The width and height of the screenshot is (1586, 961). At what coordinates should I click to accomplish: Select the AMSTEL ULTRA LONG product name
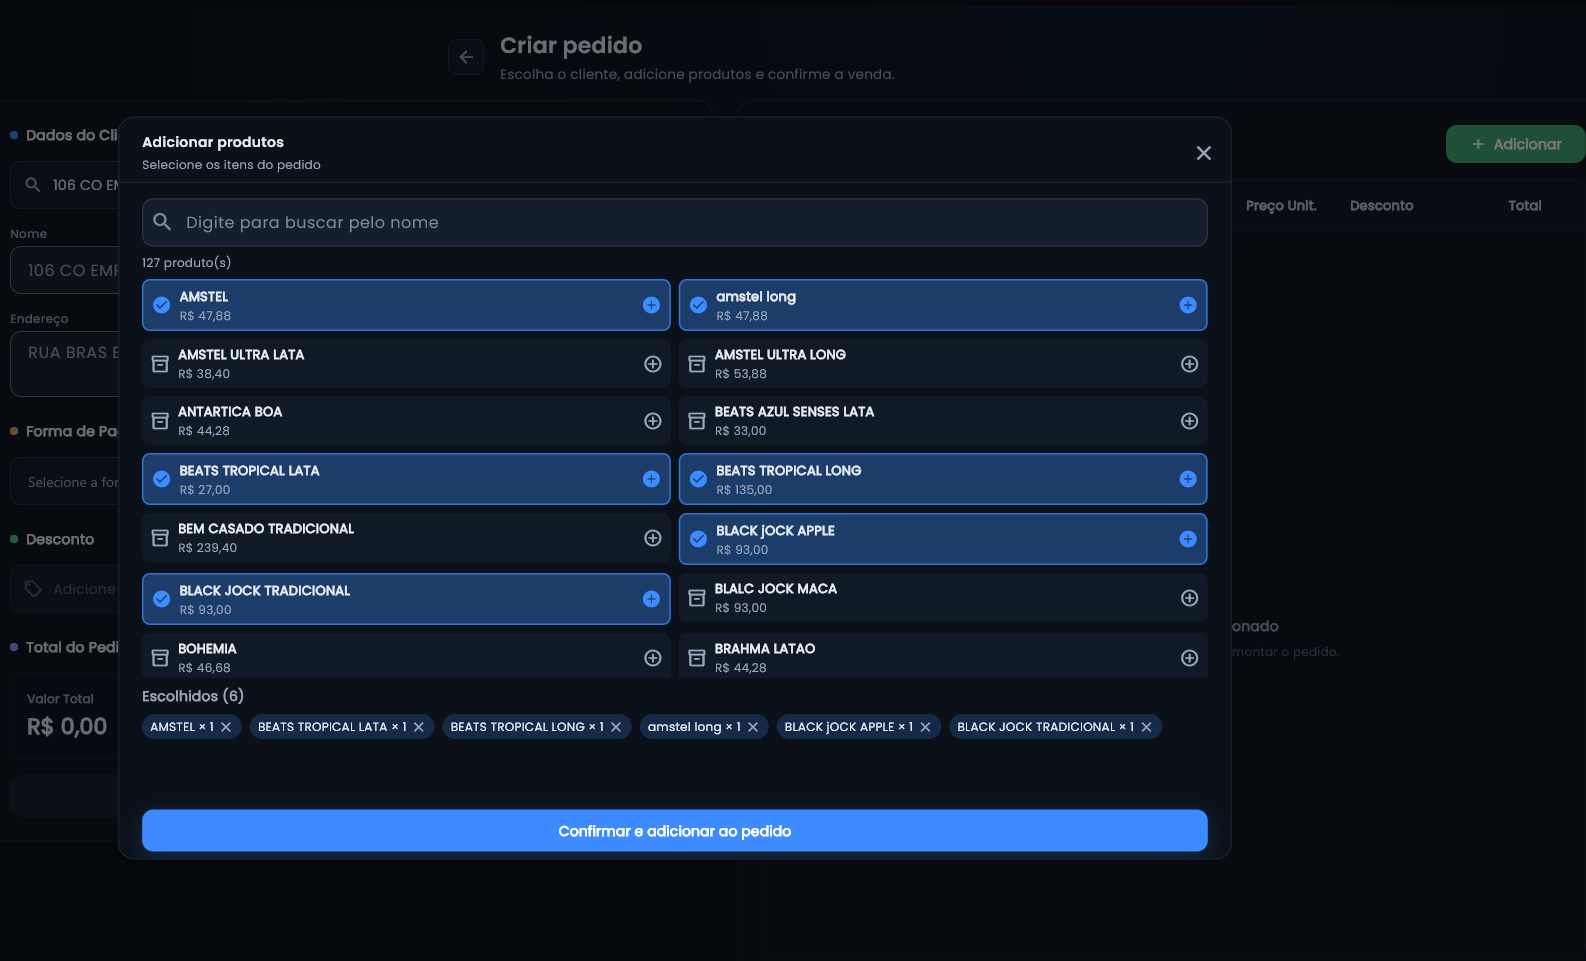click(x=780, y=355)
